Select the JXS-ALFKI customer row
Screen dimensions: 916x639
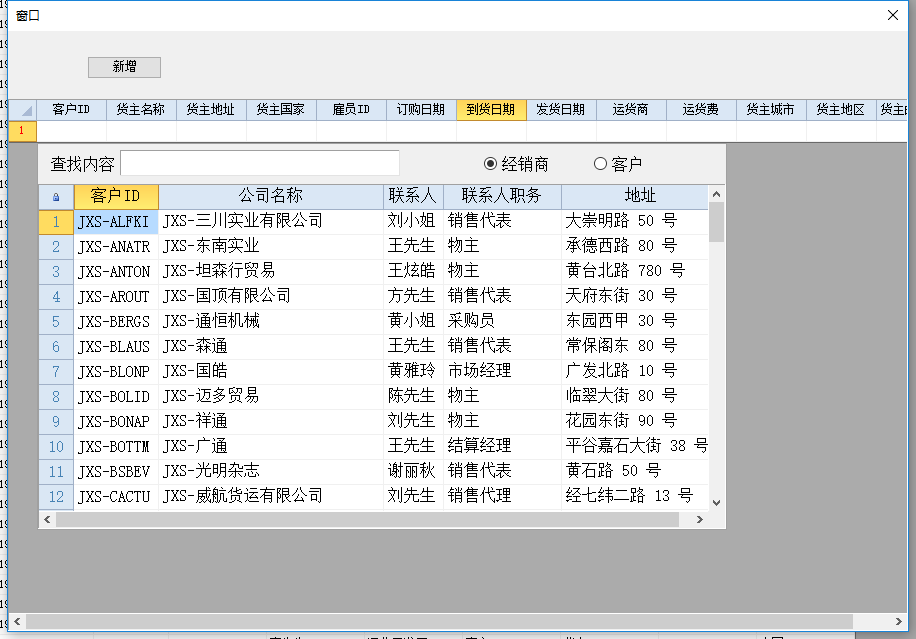(115, 221)
